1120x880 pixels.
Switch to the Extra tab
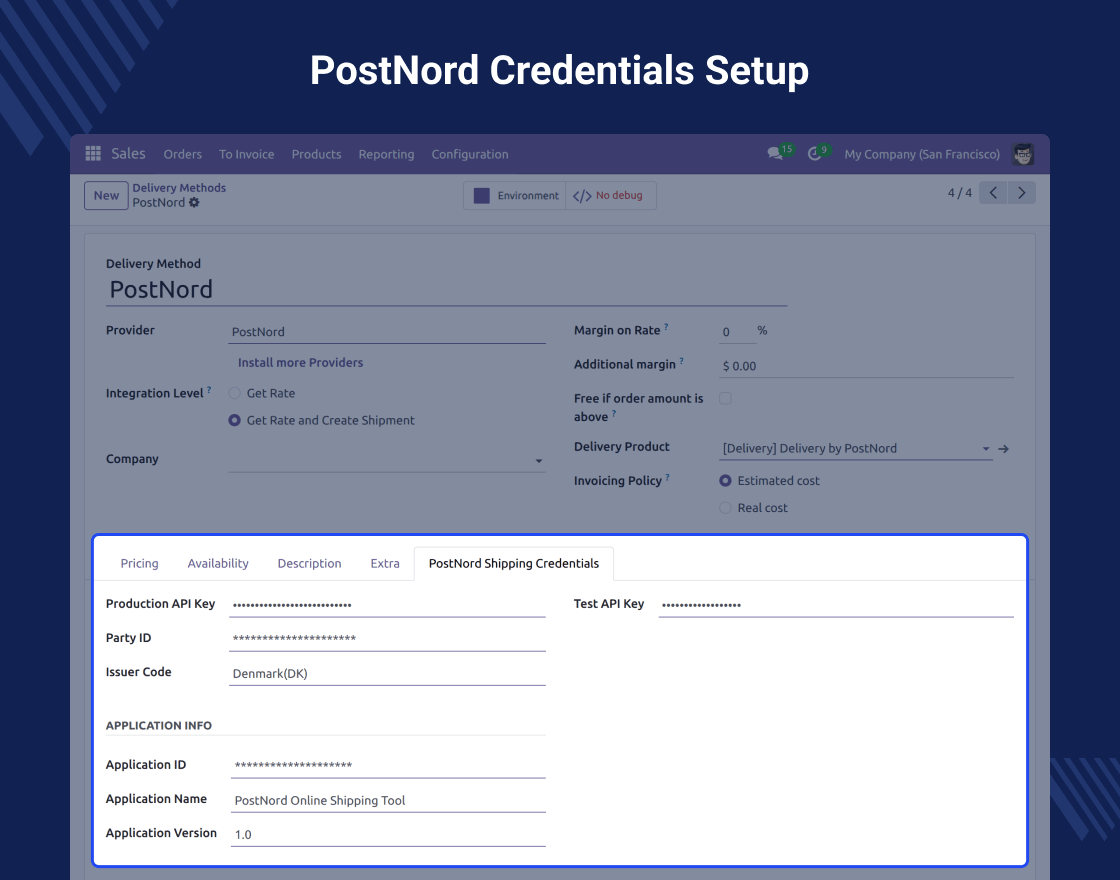click(385, 564)
